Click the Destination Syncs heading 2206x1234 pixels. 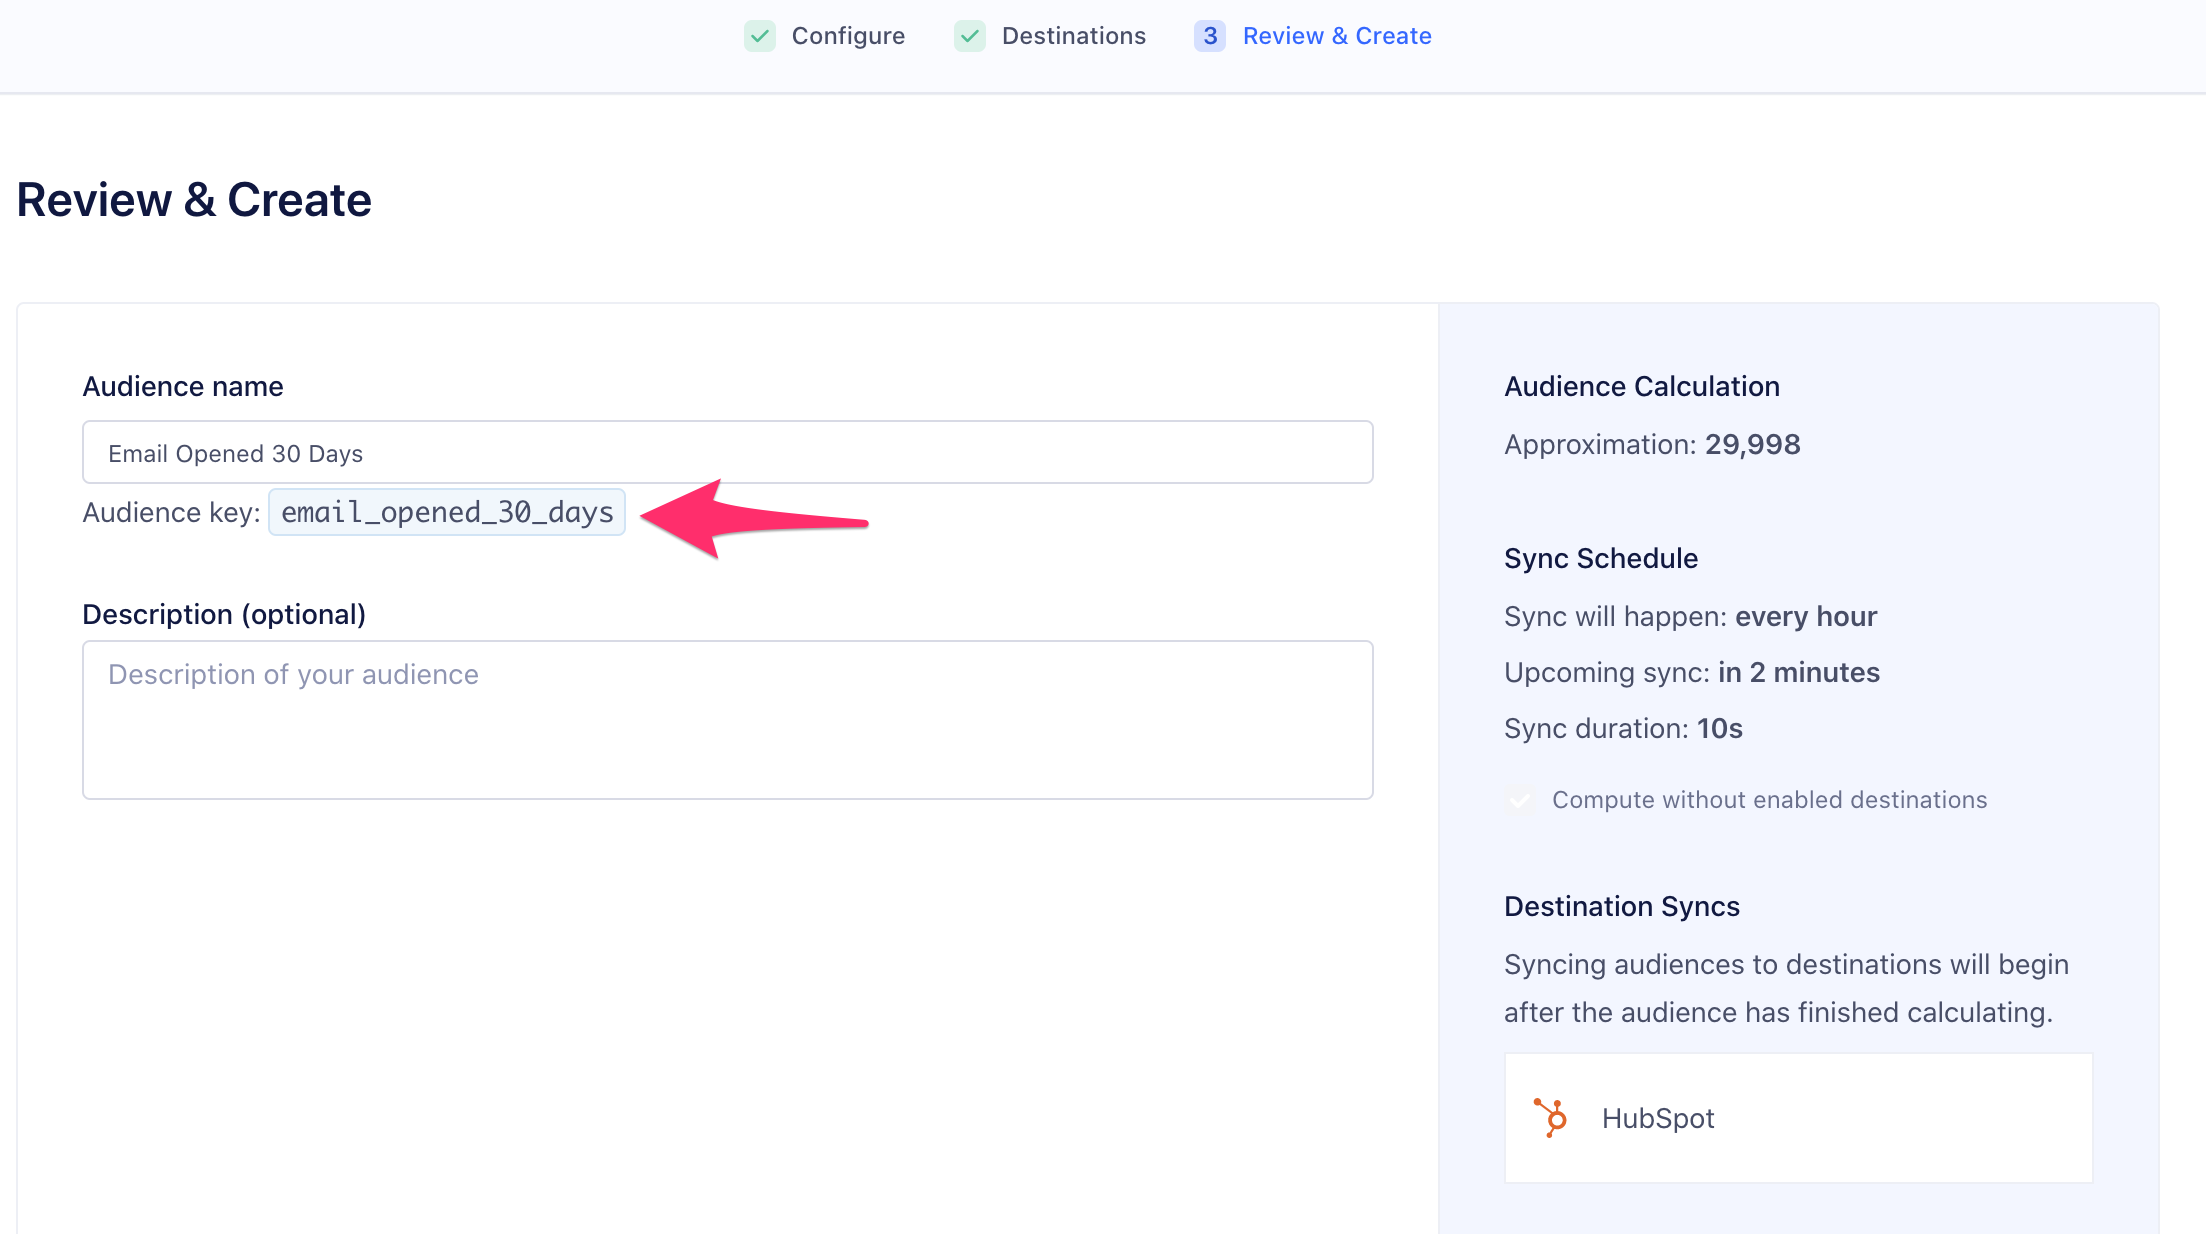(1622, 906)
